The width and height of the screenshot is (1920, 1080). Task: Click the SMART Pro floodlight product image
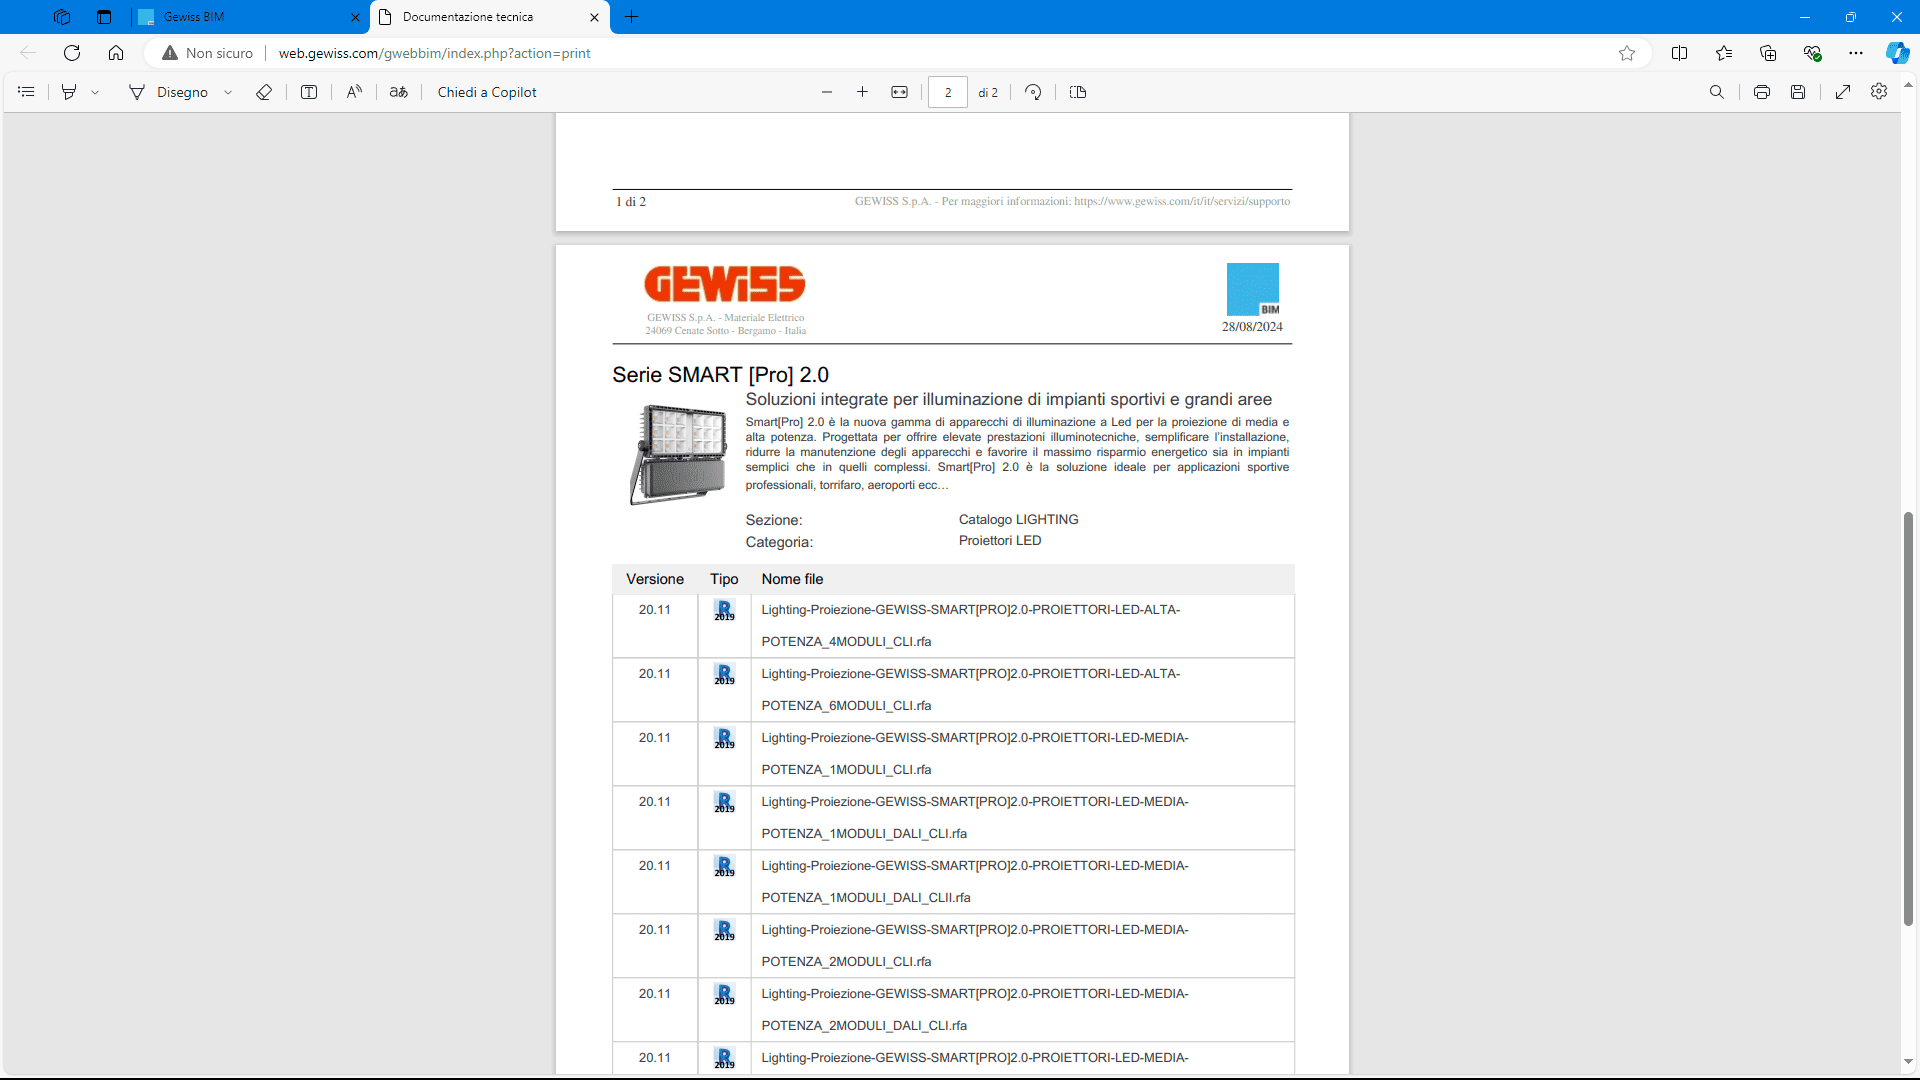pyautogui.click(x=678, y=454)
